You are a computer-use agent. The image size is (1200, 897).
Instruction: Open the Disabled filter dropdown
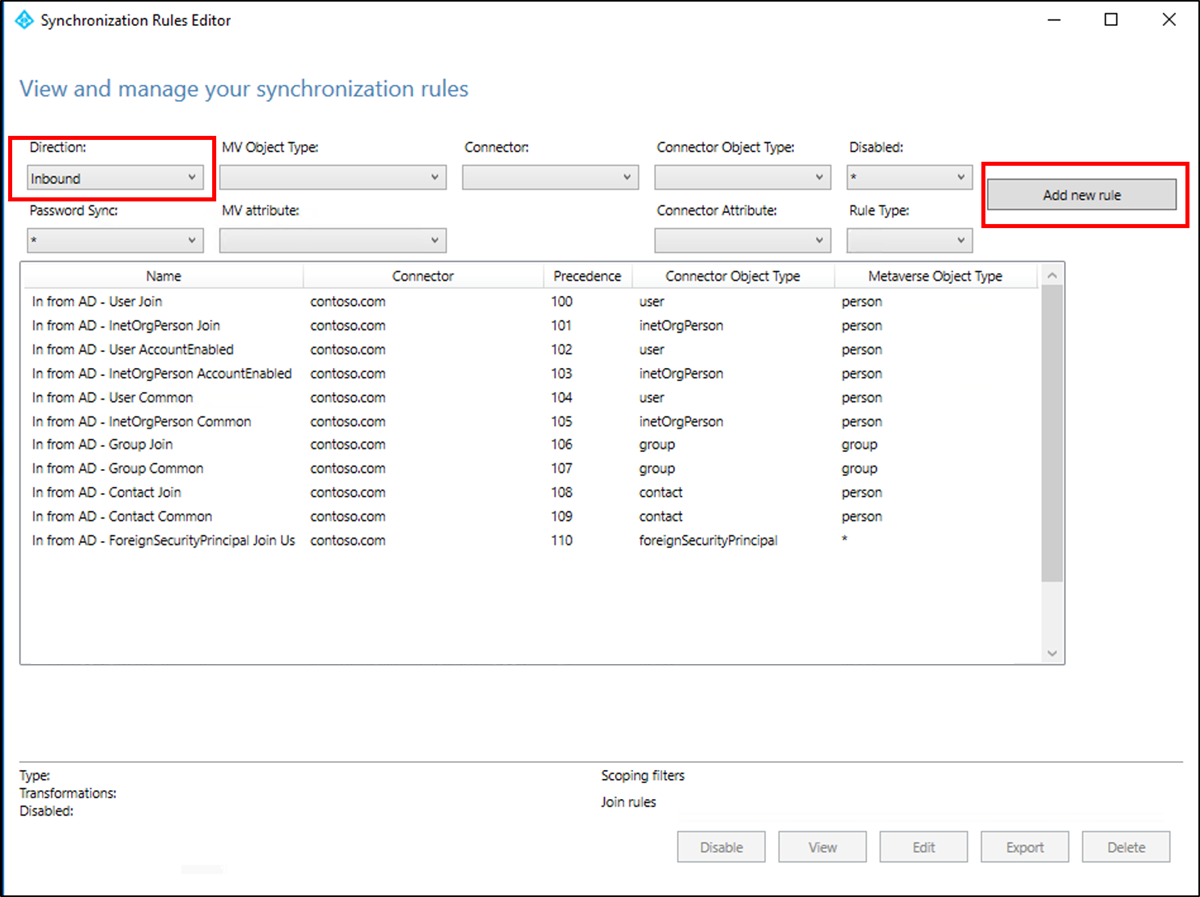tap(909, 178)
